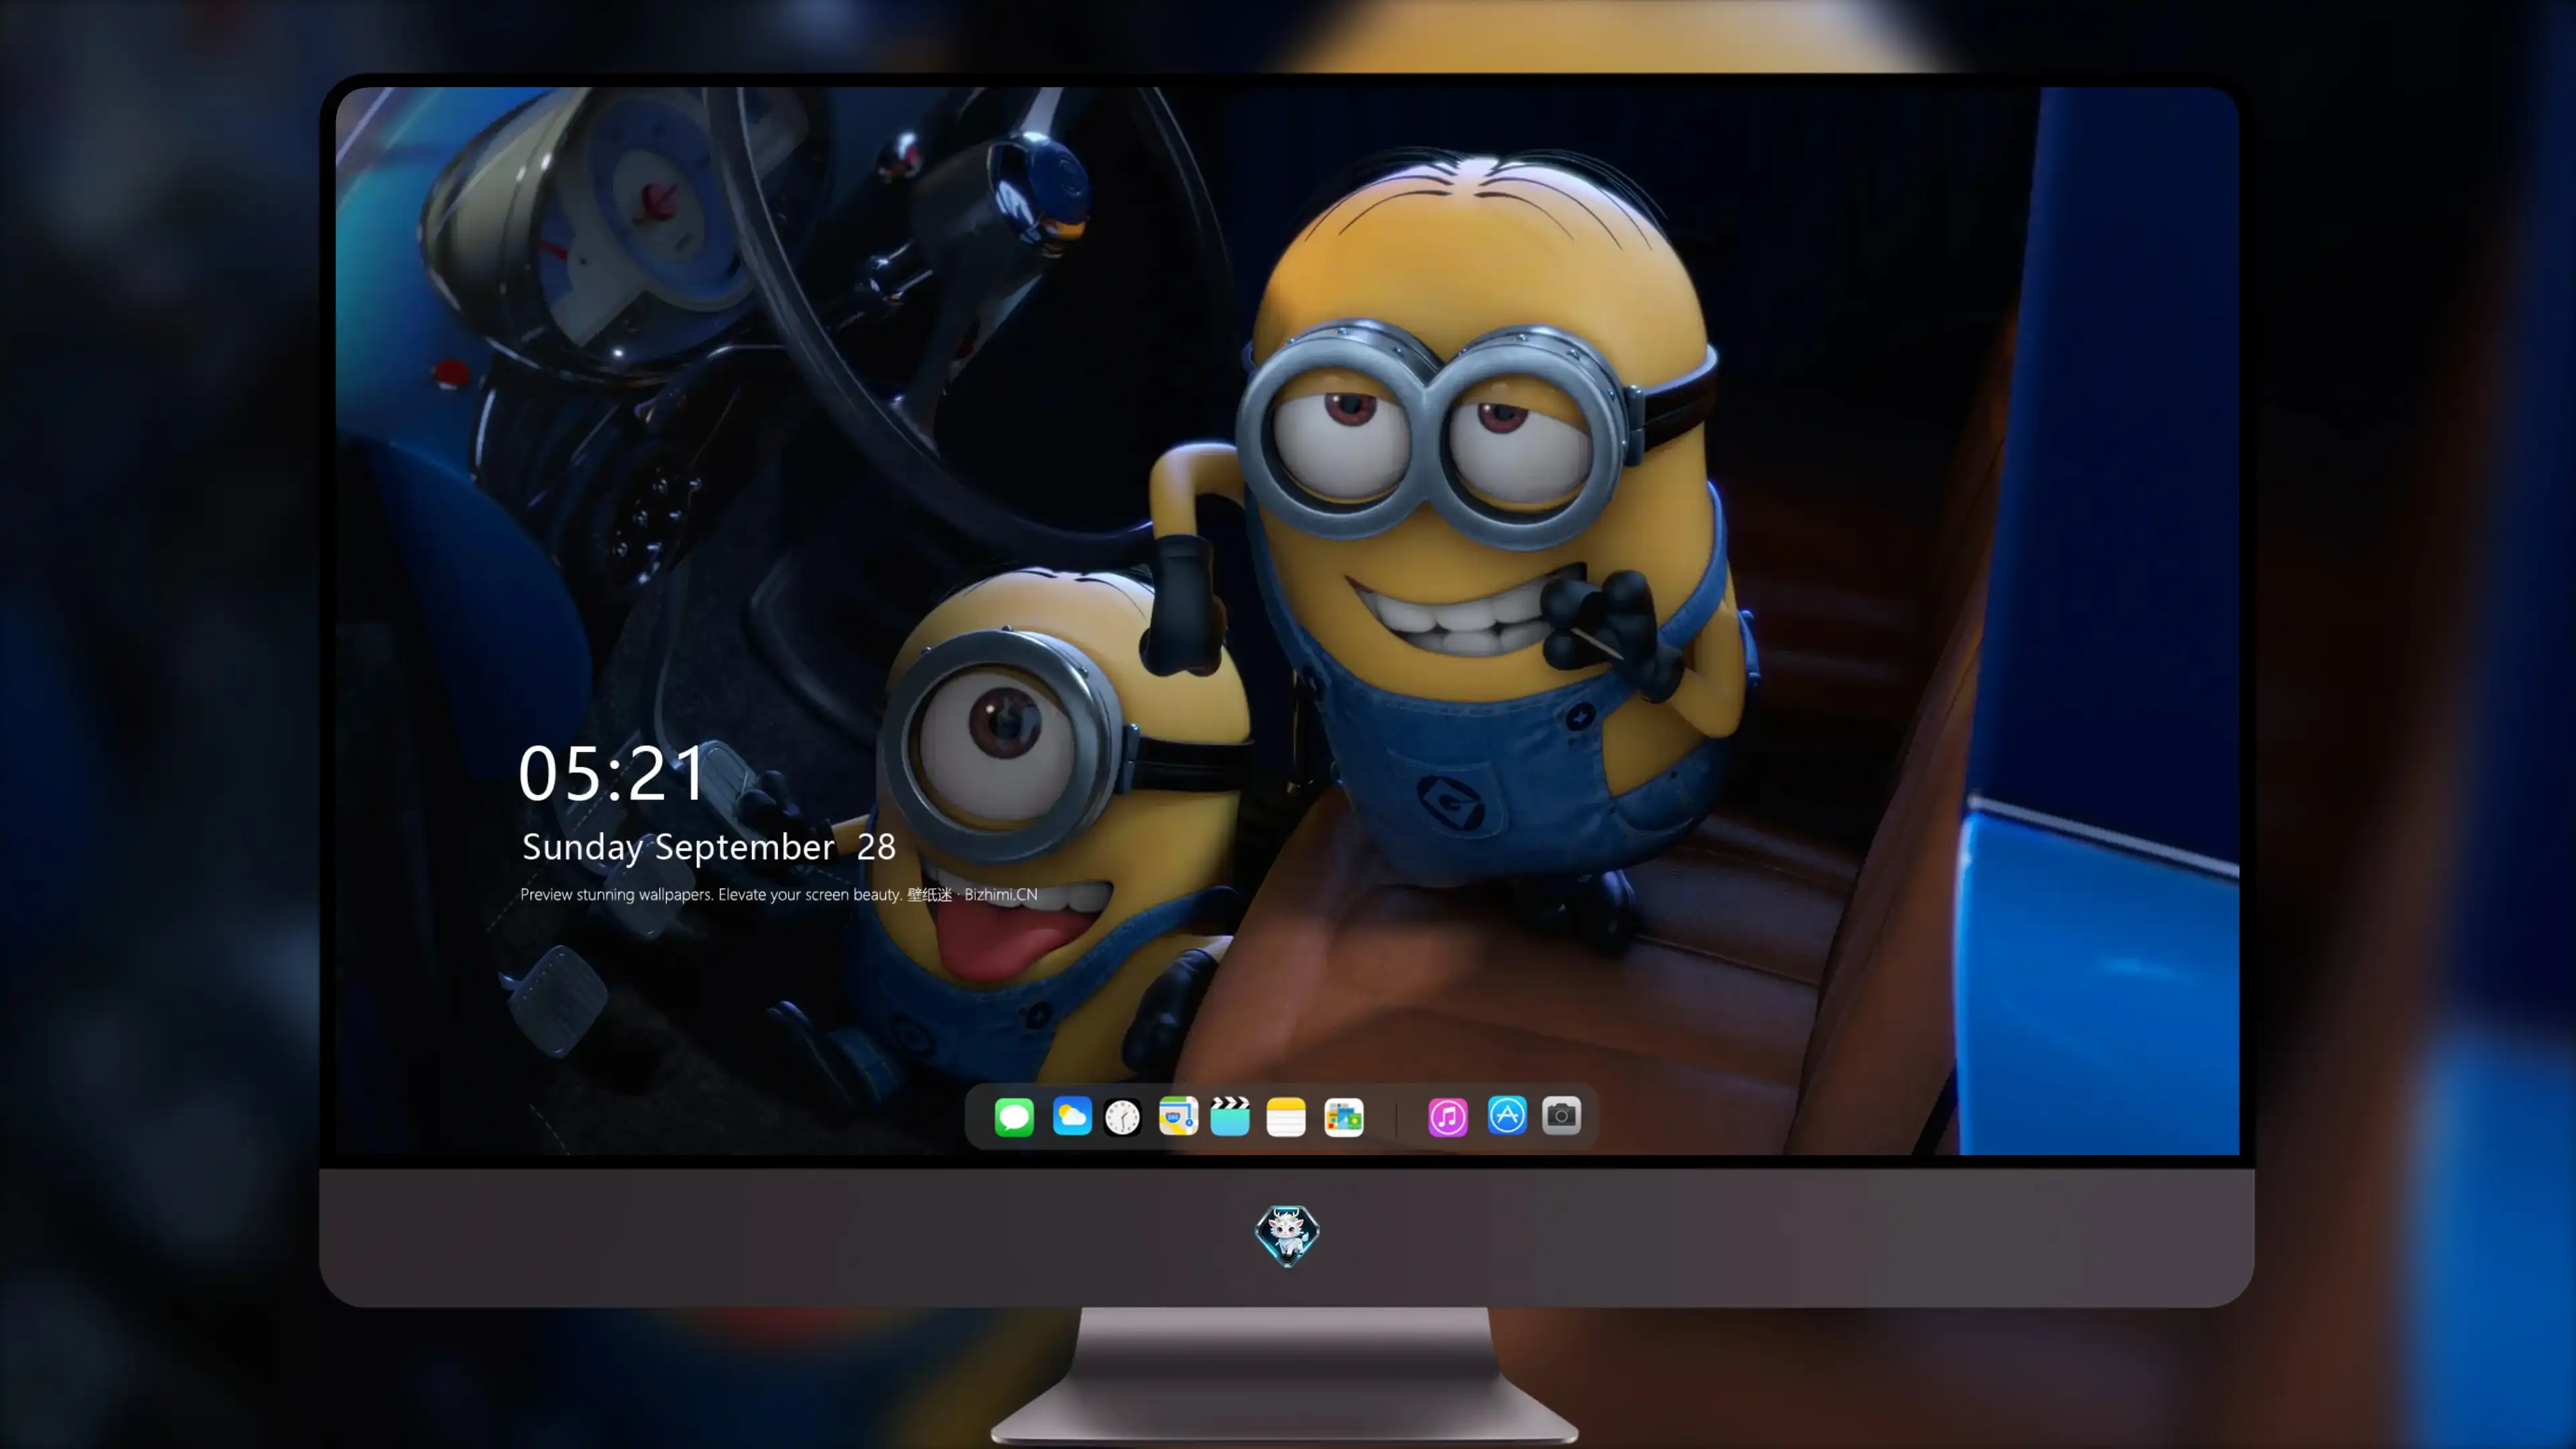Image resolution: width=2576 pixels, height=1449 pixels.
Task: Open the Notes app in the dock
Action: (1286, 1117)
